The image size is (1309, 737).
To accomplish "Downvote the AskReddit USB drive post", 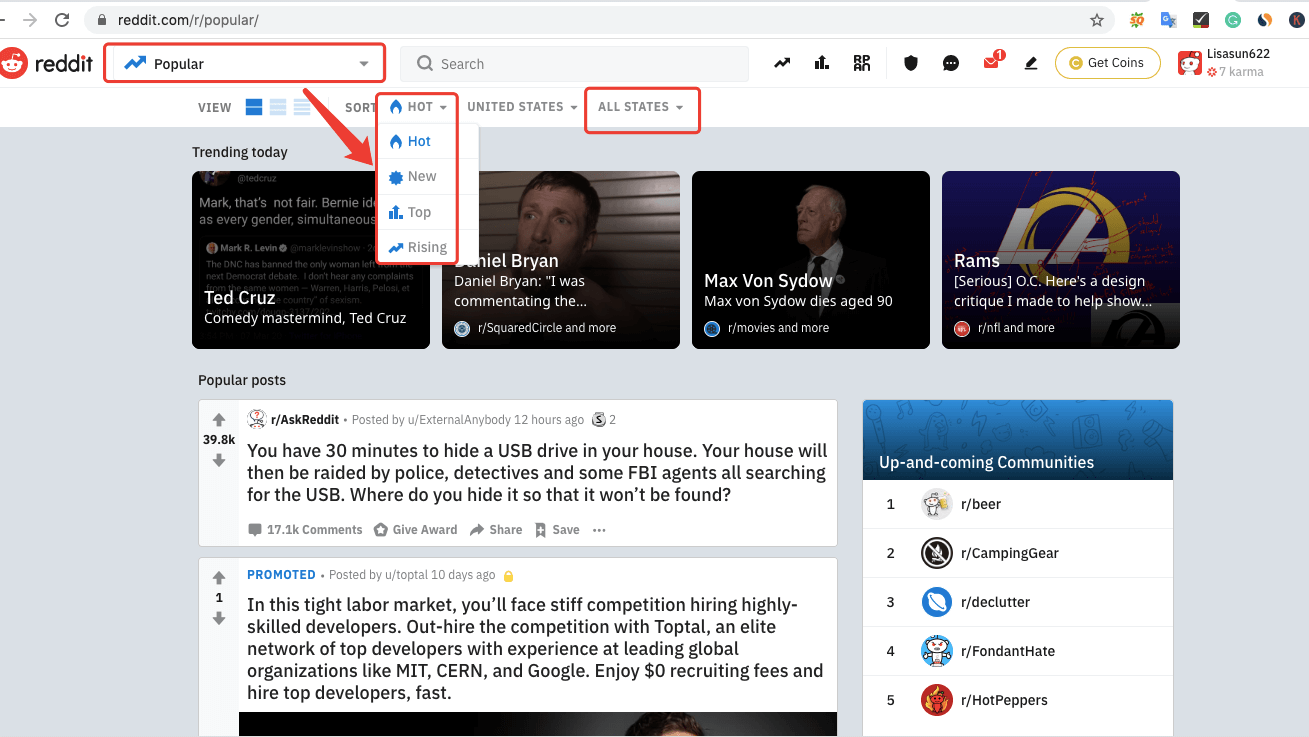I will pos(219,460).
